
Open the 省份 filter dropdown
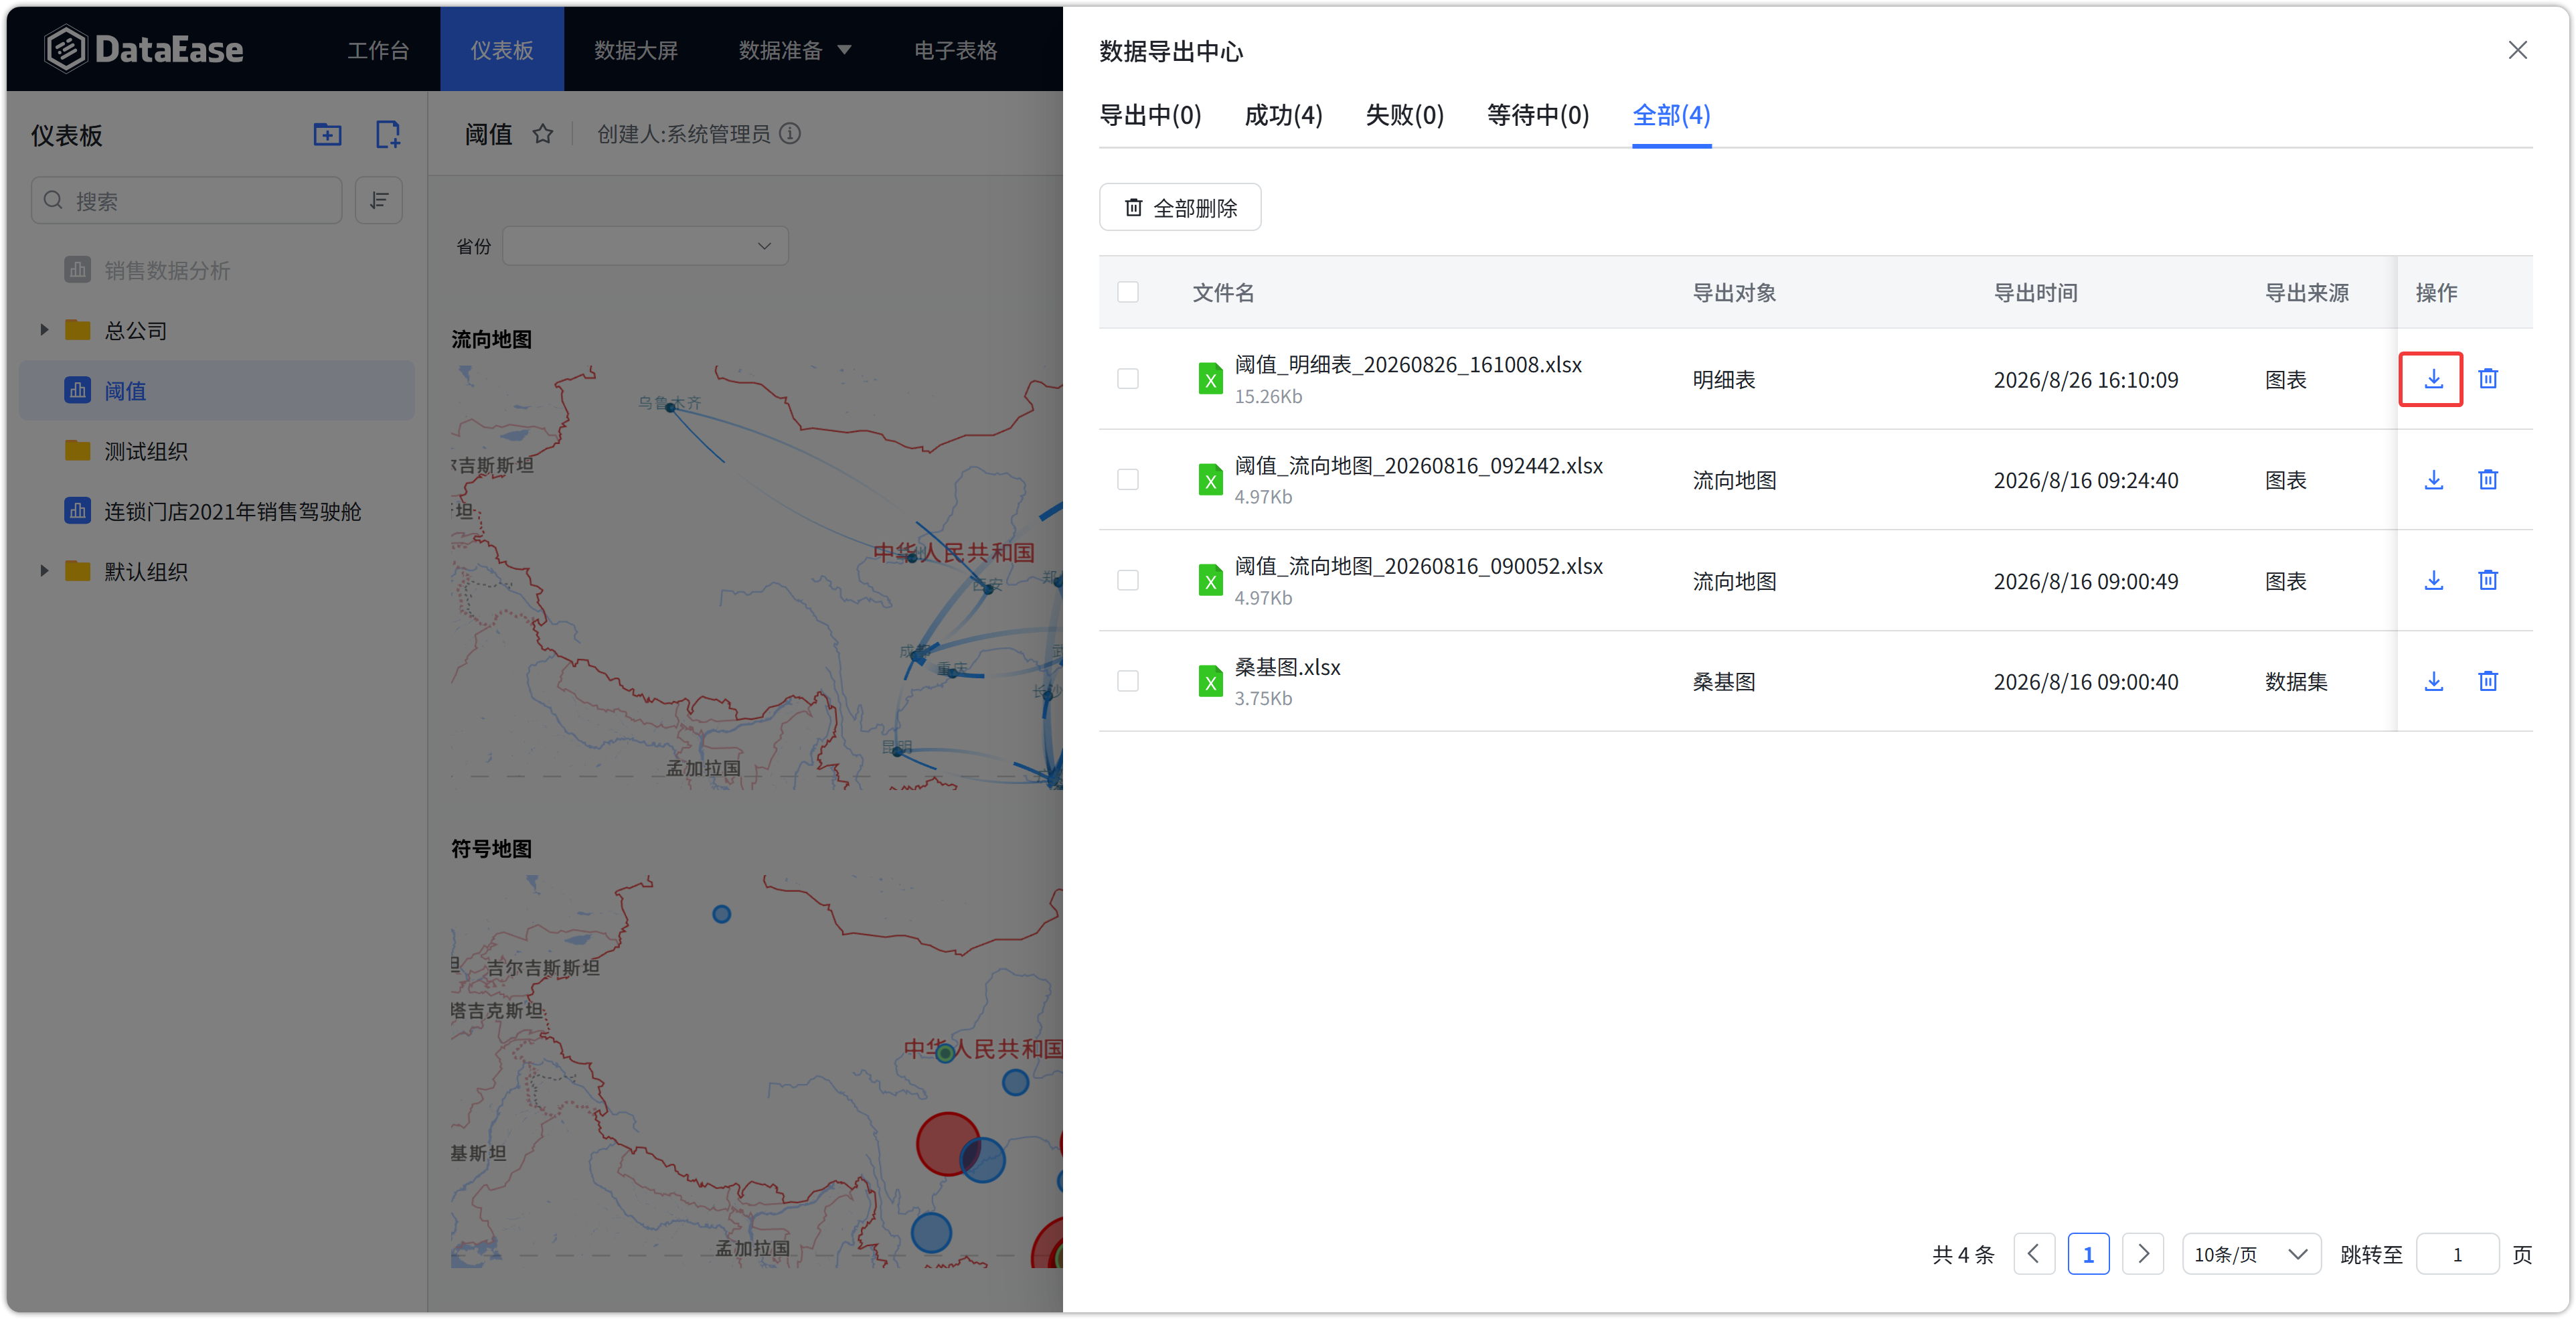tap(645, 246)
